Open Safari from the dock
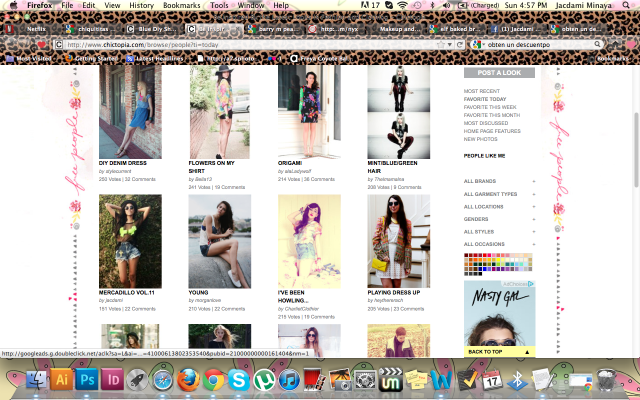Screen dimensions: 640x400 [x=163, y=380]
